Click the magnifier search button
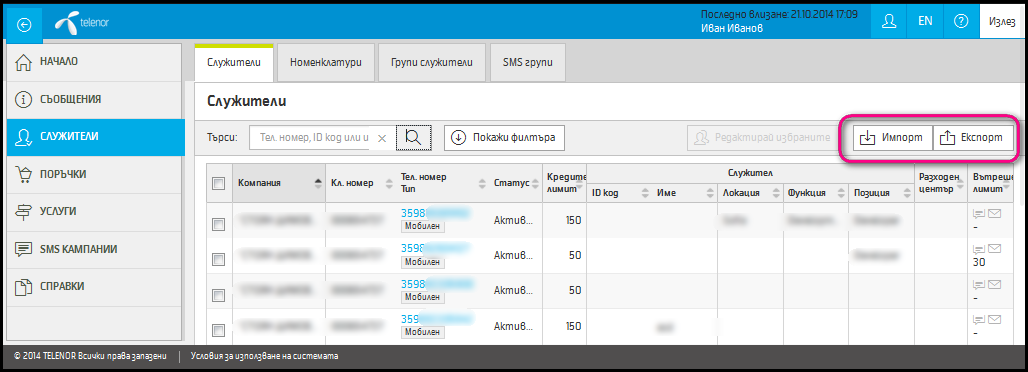This screenshot has height=372, width=1028. pyautogui.click(x=414, y=138)
